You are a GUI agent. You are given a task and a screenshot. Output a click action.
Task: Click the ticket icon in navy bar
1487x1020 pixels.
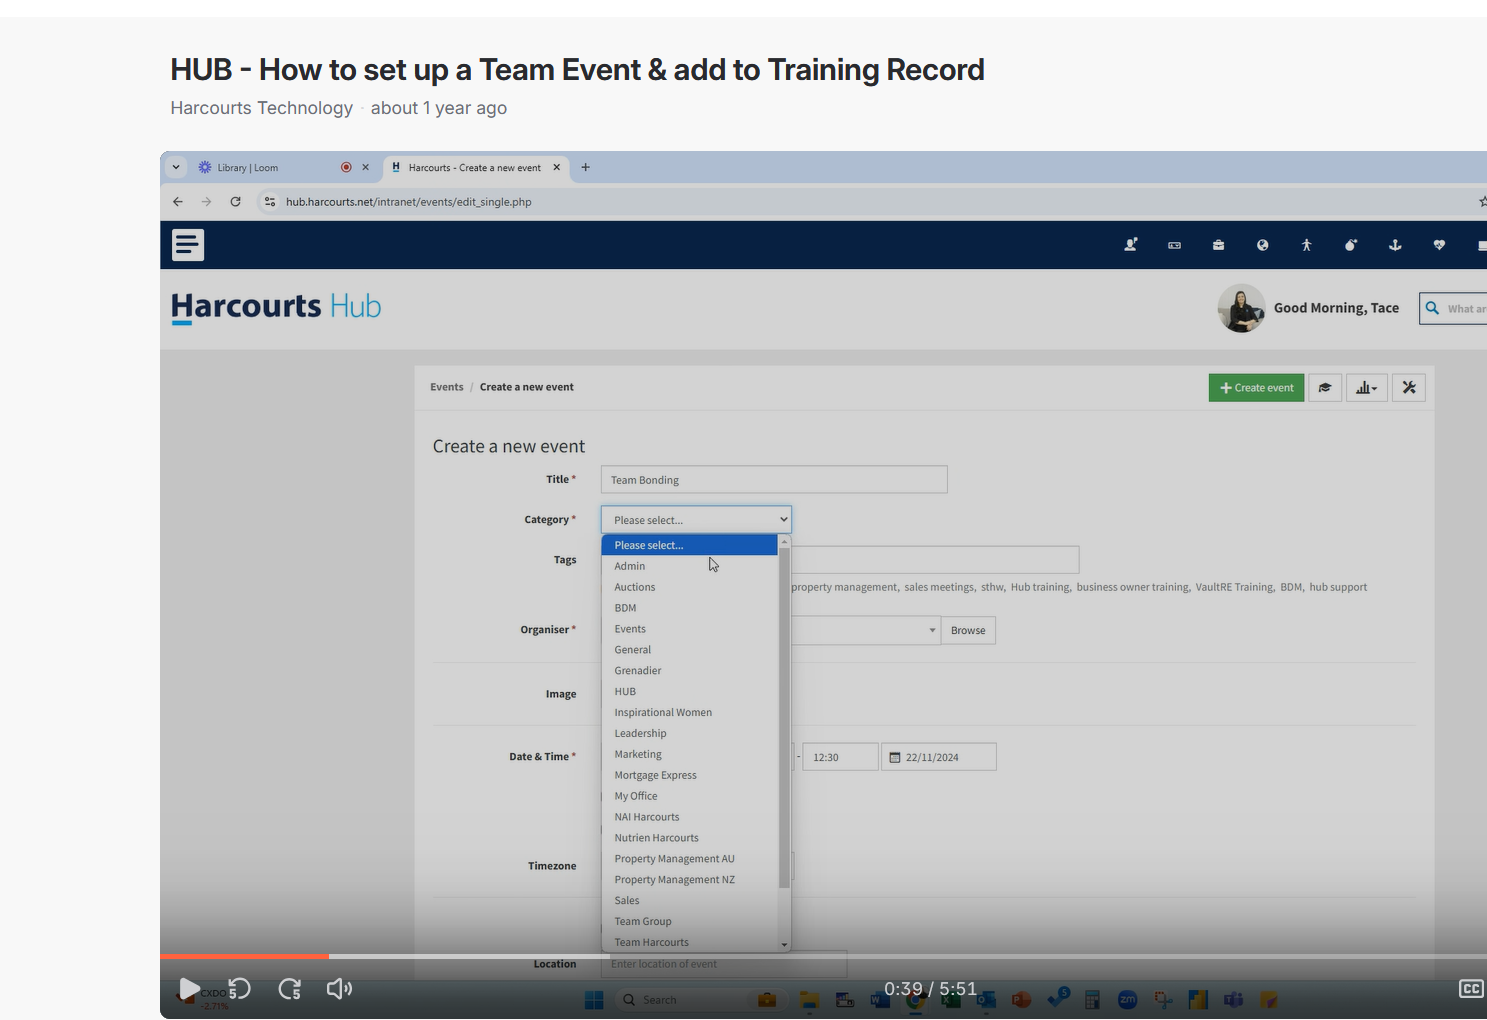[1175, 245]
